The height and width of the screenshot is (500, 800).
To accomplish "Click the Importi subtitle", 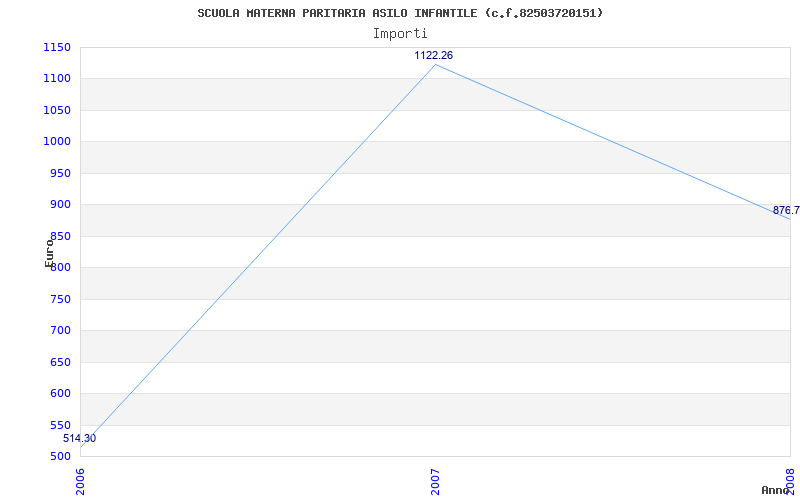I will [x=400, y=34].
